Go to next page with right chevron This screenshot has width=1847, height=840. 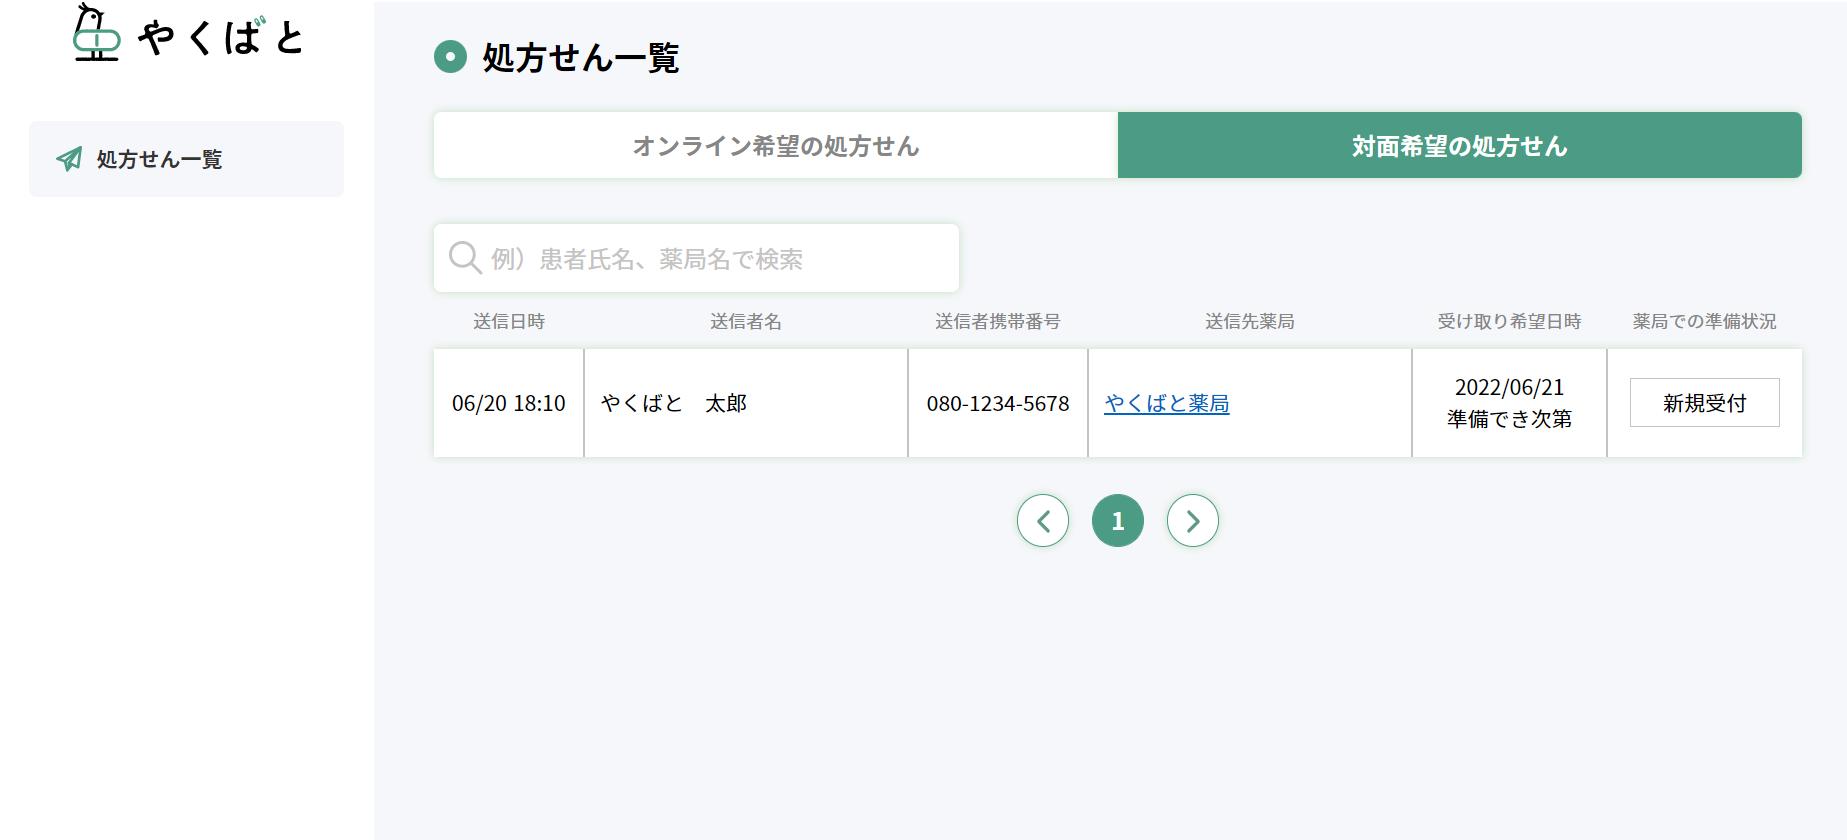1193,521
